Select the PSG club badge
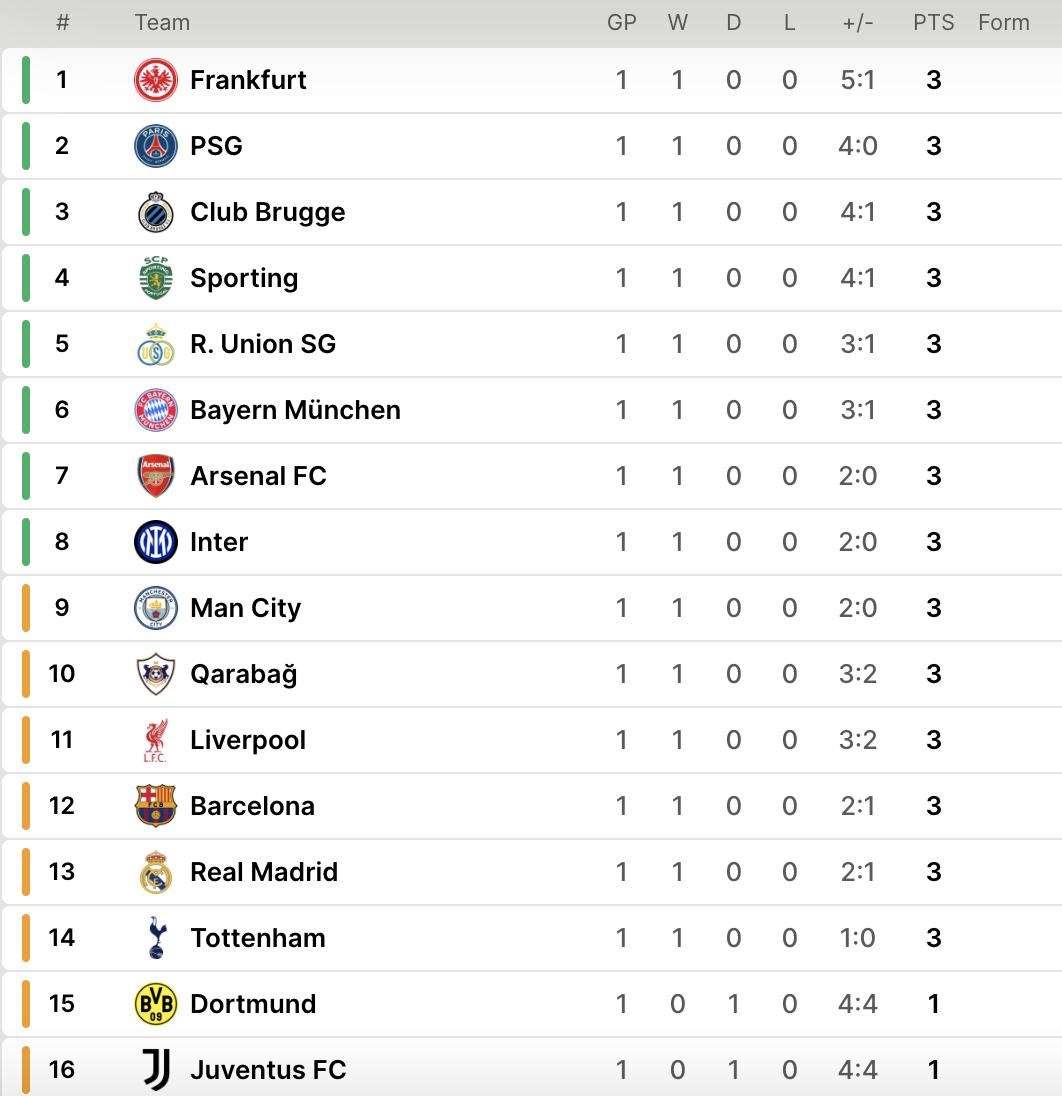Image resolution: width=1062 pixels, height=1096 pixels. click(155, 146)
